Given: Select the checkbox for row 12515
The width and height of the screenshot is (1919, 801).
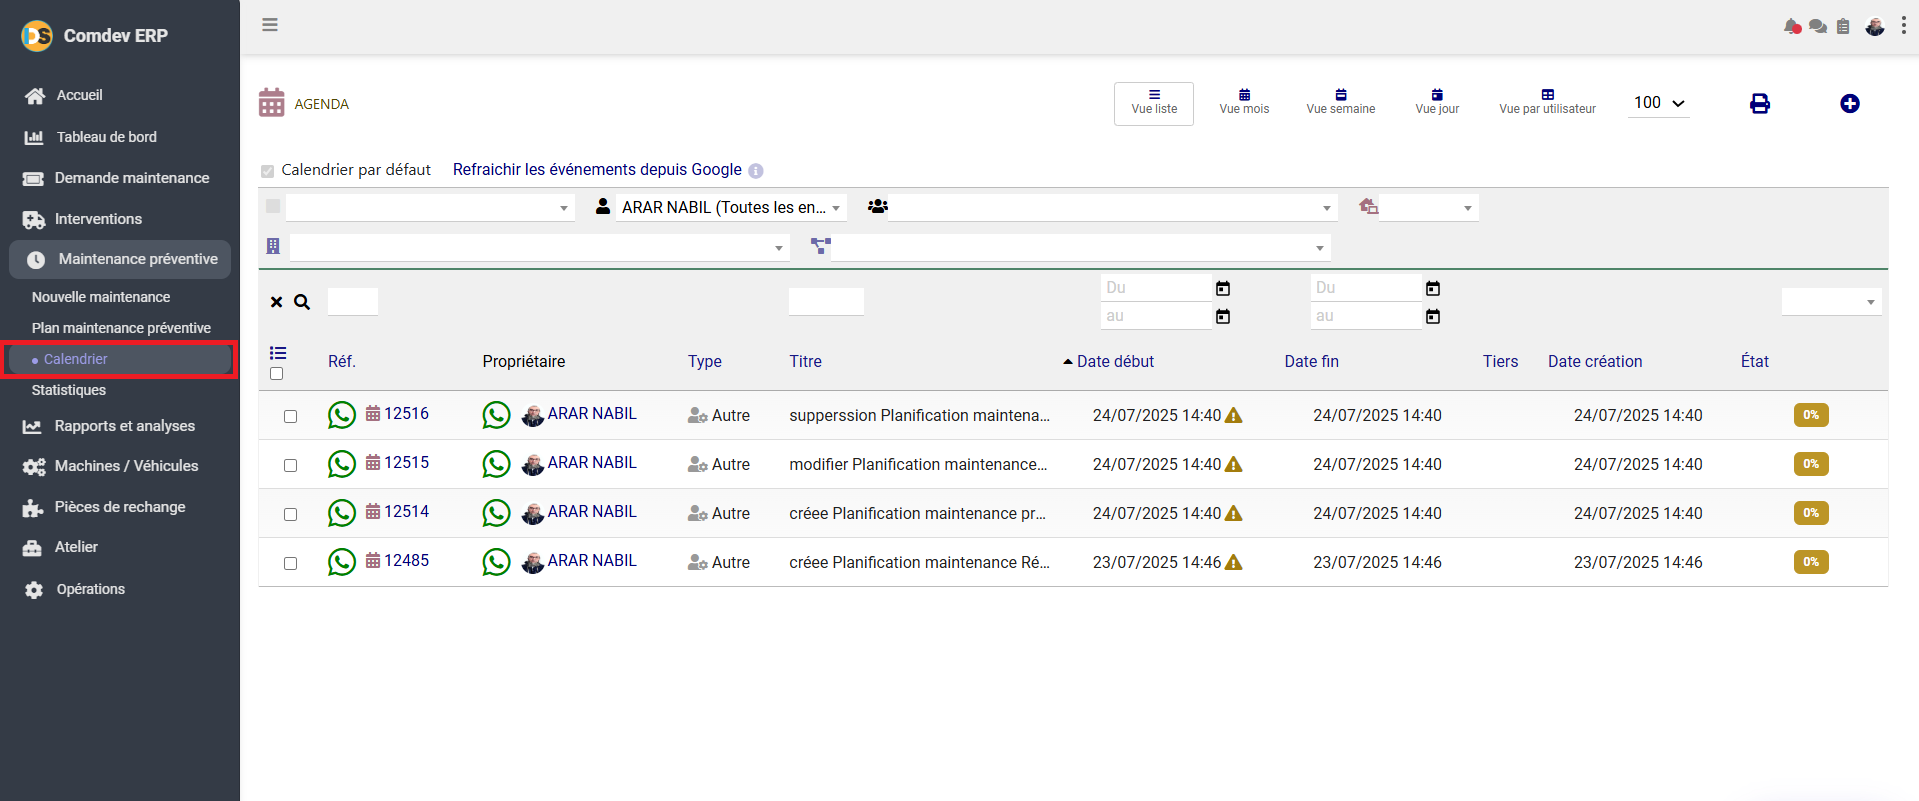Looking at the screenshot, I should click(x=290, y=465).
